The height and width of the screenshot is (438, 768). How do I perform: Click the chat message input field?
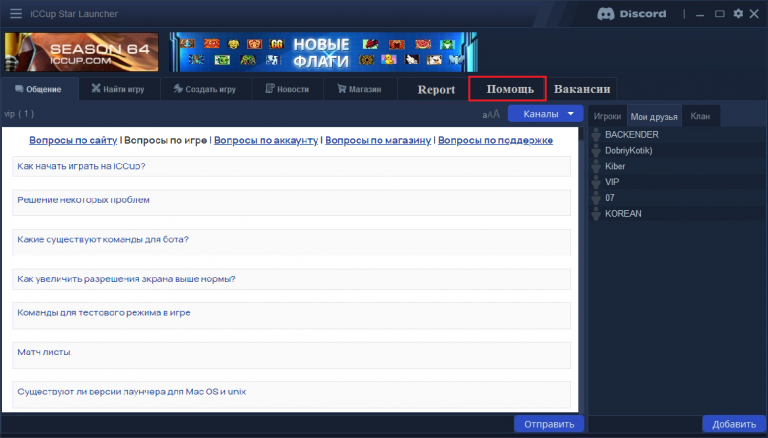click(x=257, y=424)
